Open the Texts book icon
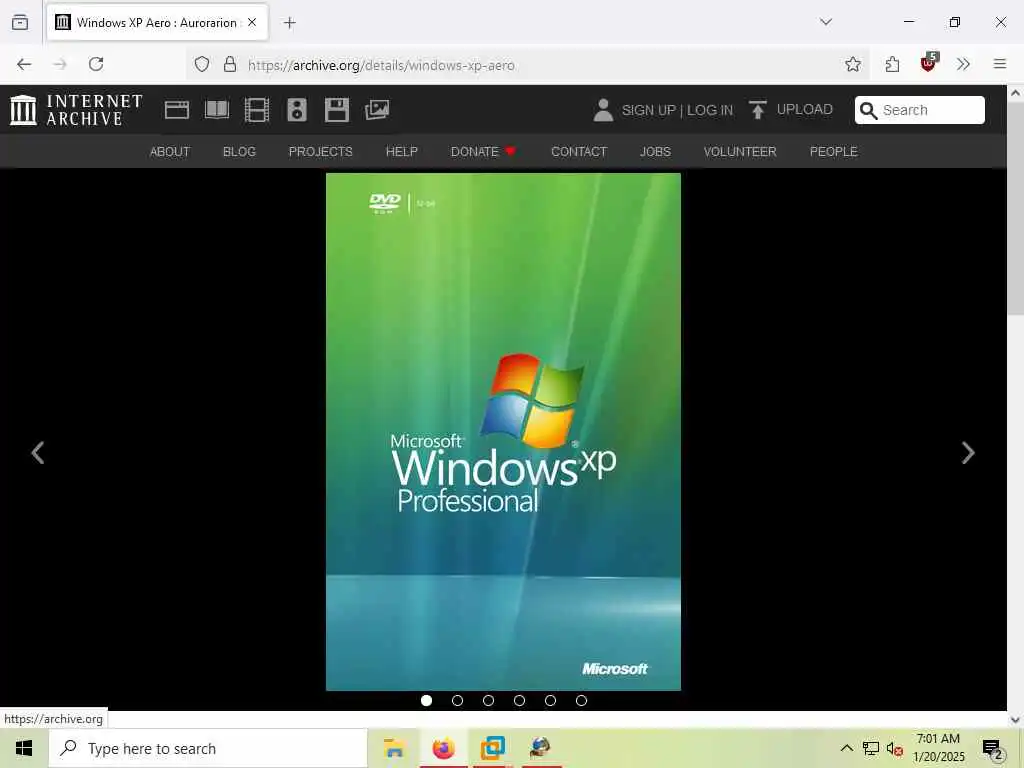The width and height of the screenshot is (1024, 768). (x=216, y=110)
